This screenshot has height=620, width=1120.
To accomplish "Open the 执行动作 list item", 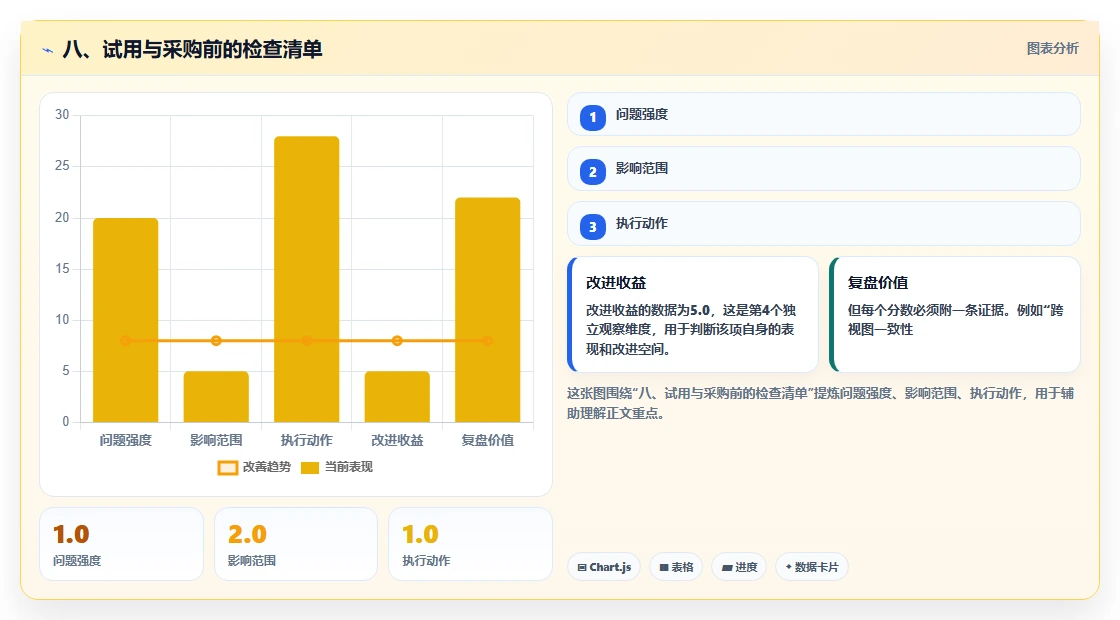I will pos(824,224).
